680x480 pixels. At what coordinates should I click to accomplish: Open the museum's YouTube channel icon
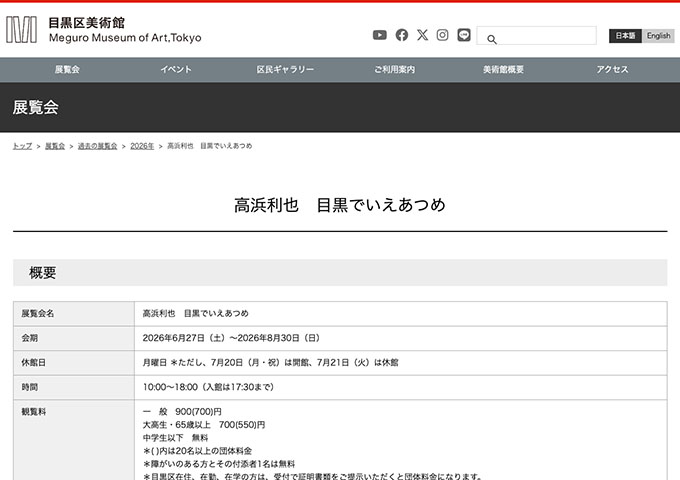click(x=379, y=35)
